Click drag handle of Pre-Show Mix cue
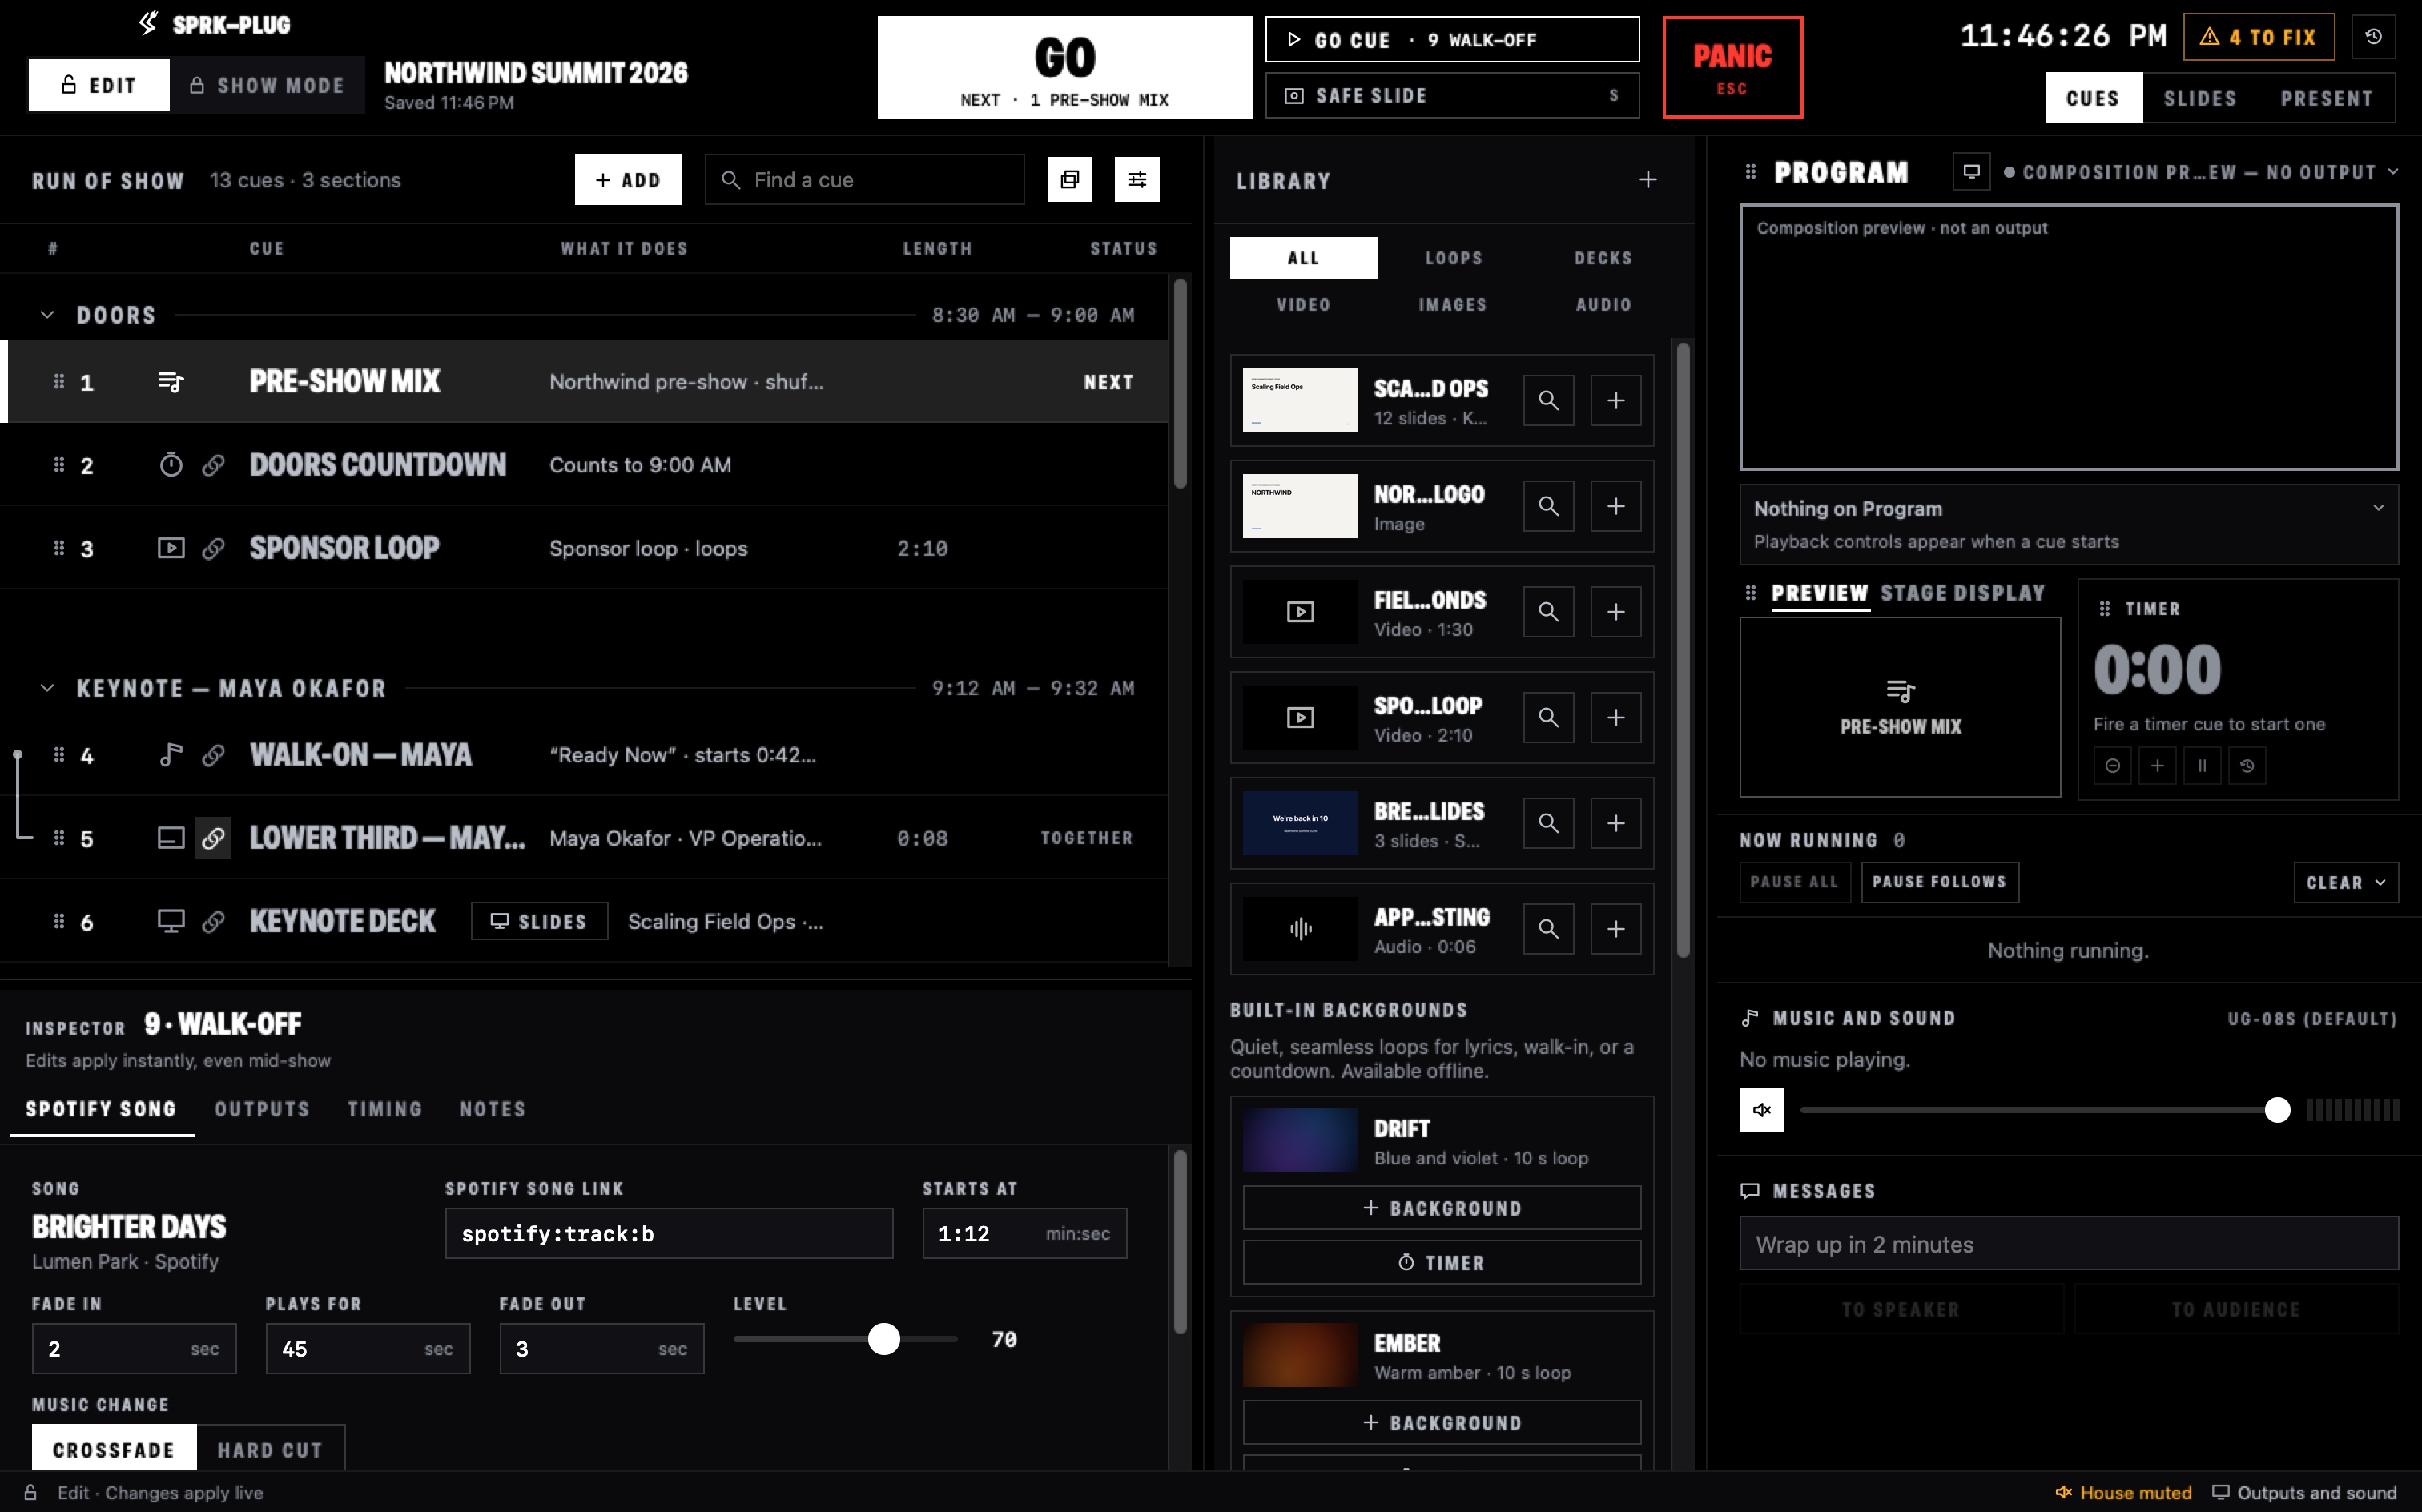Screen dimensions: 2422x1512 59,382
